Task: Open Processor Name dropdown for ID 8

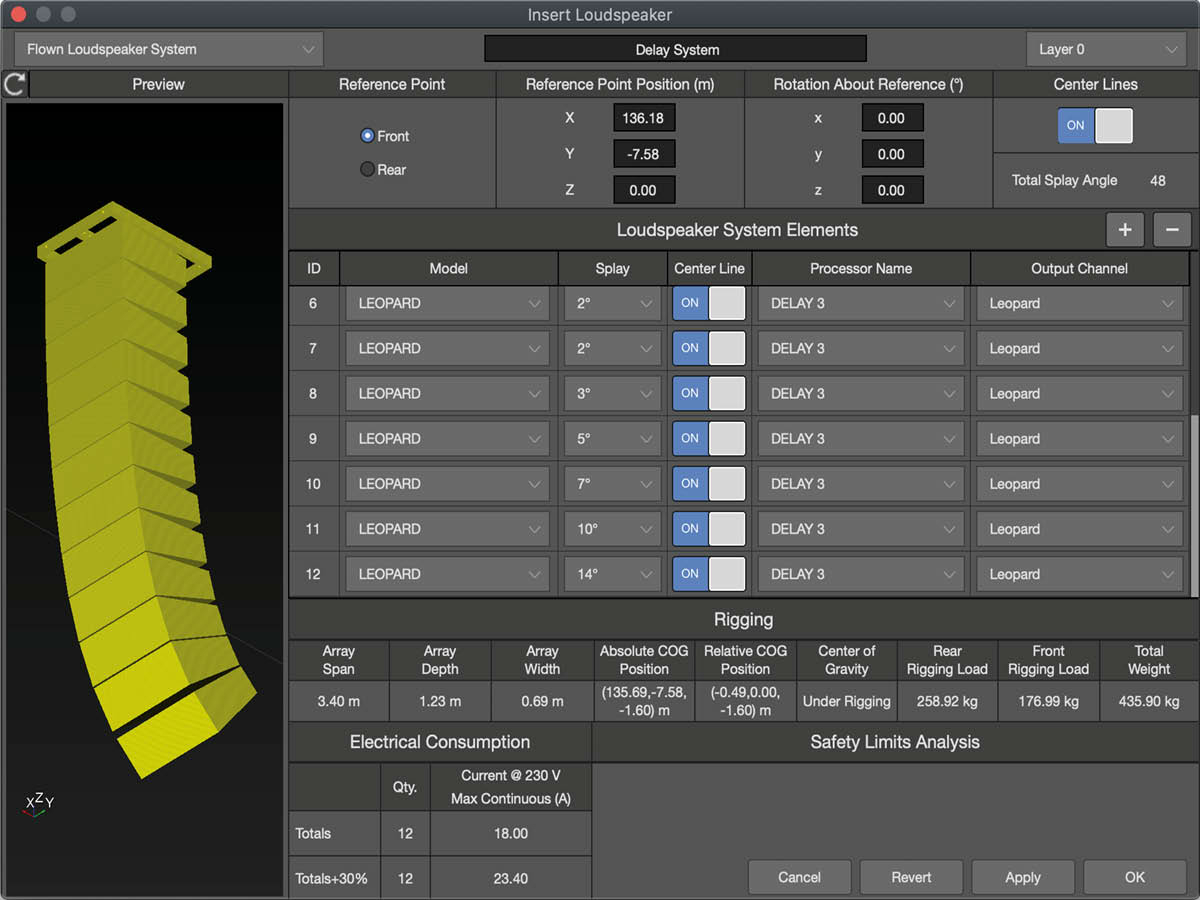Action: pos(861,394)
